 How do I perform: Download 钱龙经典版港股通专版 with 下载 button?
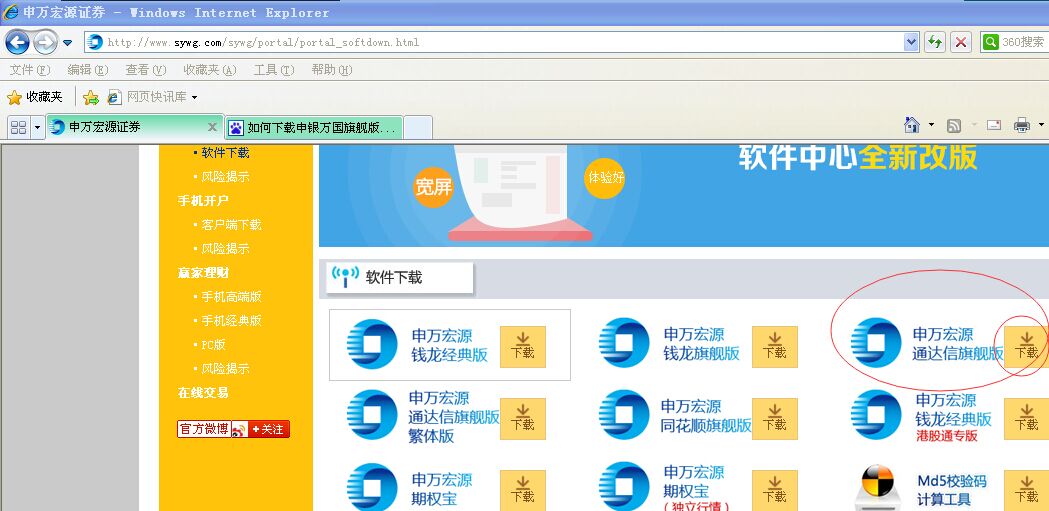(1026, 419)
